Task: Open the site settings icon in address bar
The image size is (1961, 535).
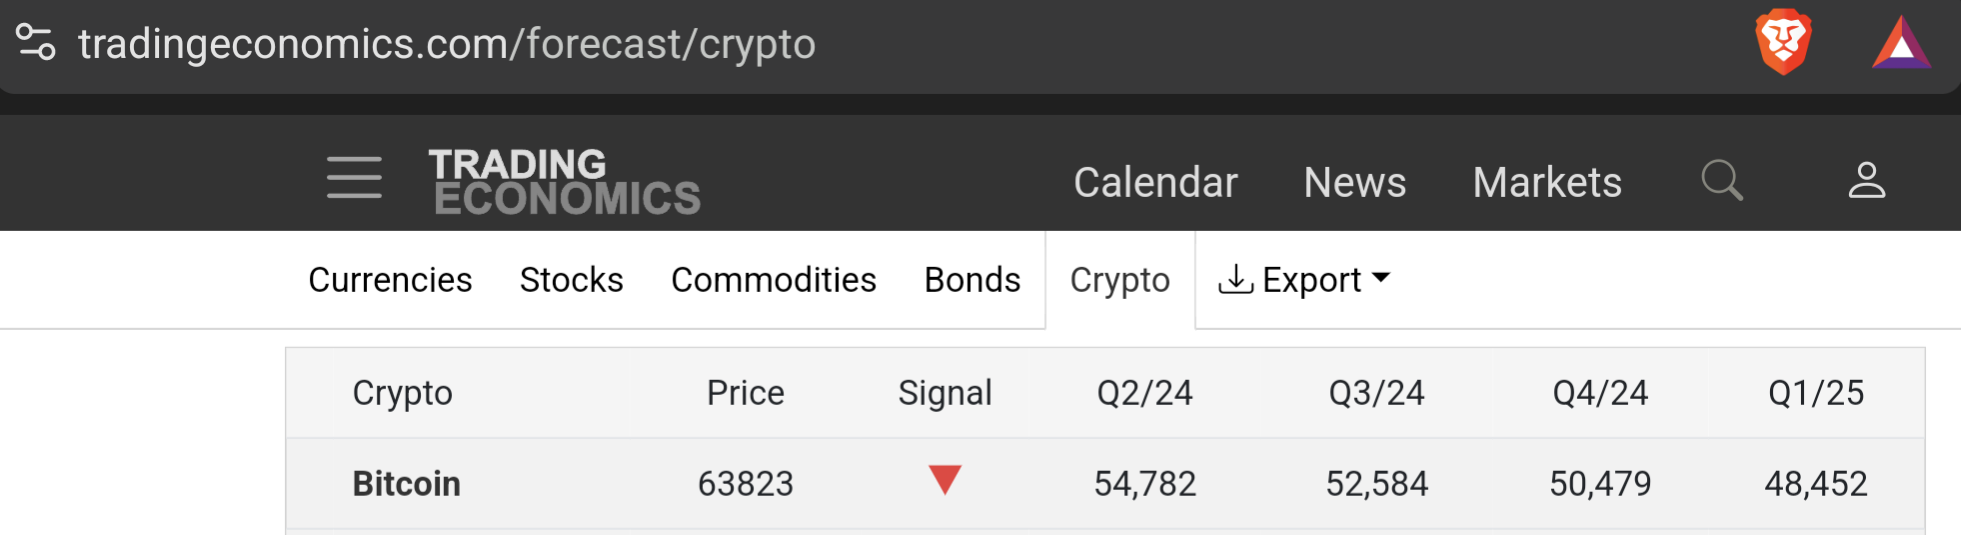Action: (x=36, y=43)
